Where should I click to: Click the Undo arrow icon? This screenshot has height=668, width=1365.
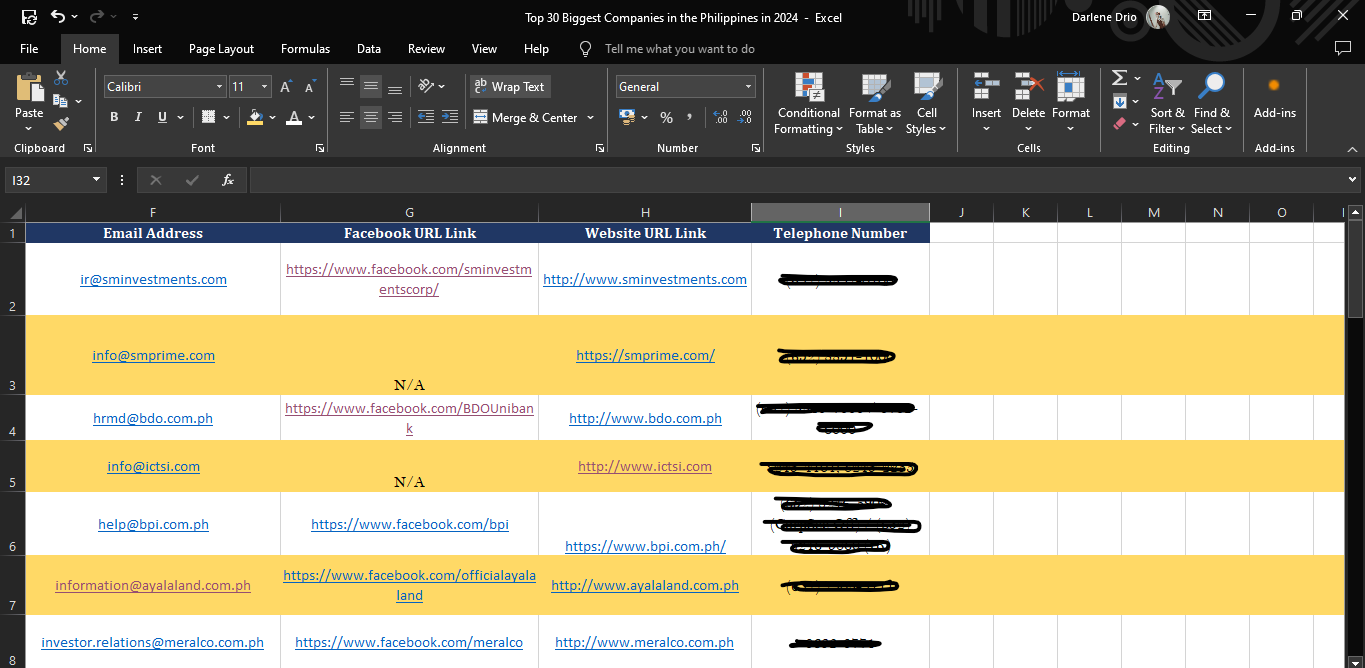[58, 17]
